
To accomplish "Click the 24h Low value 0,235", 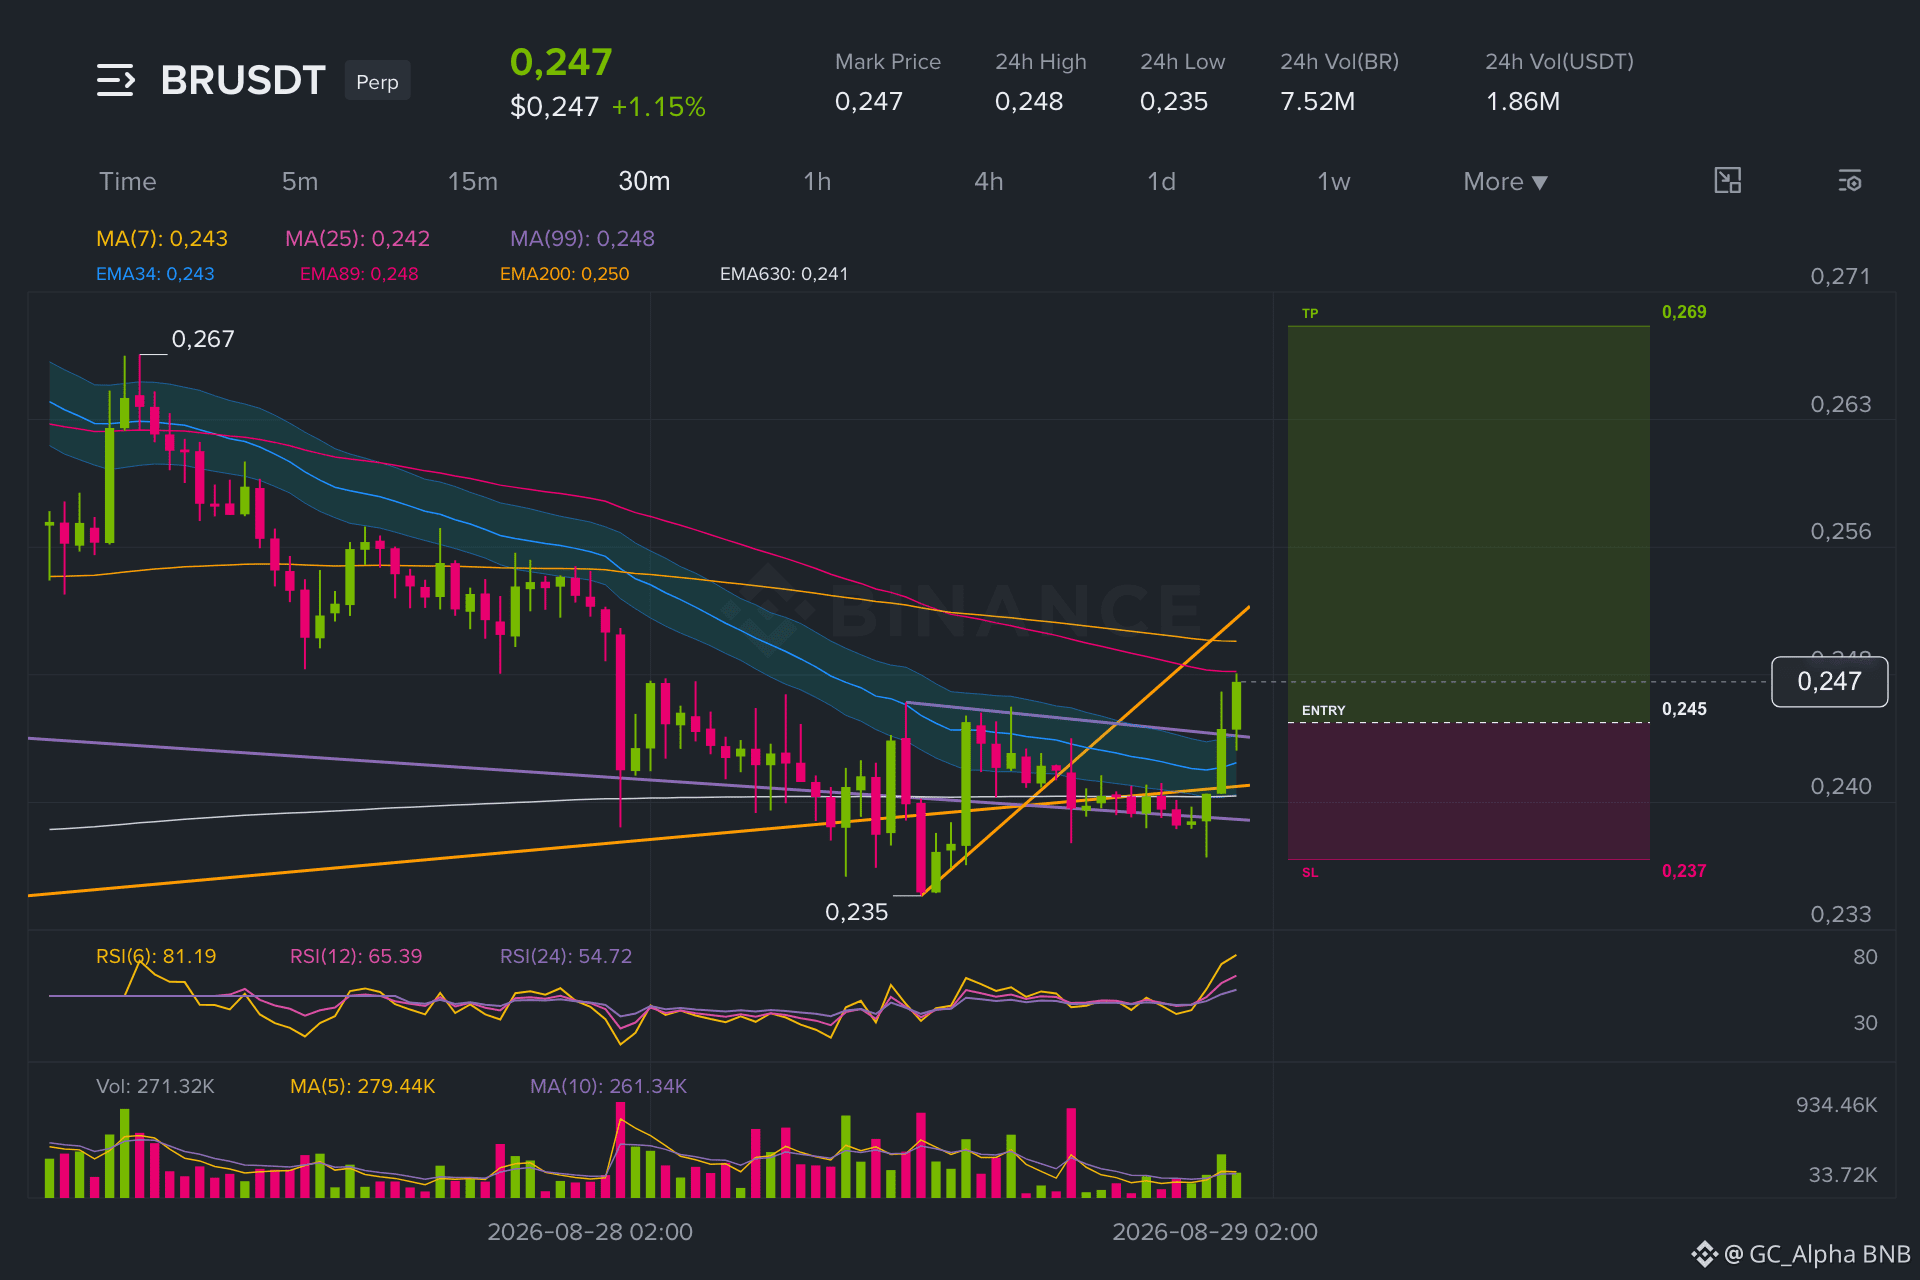I will (1174, 102).
